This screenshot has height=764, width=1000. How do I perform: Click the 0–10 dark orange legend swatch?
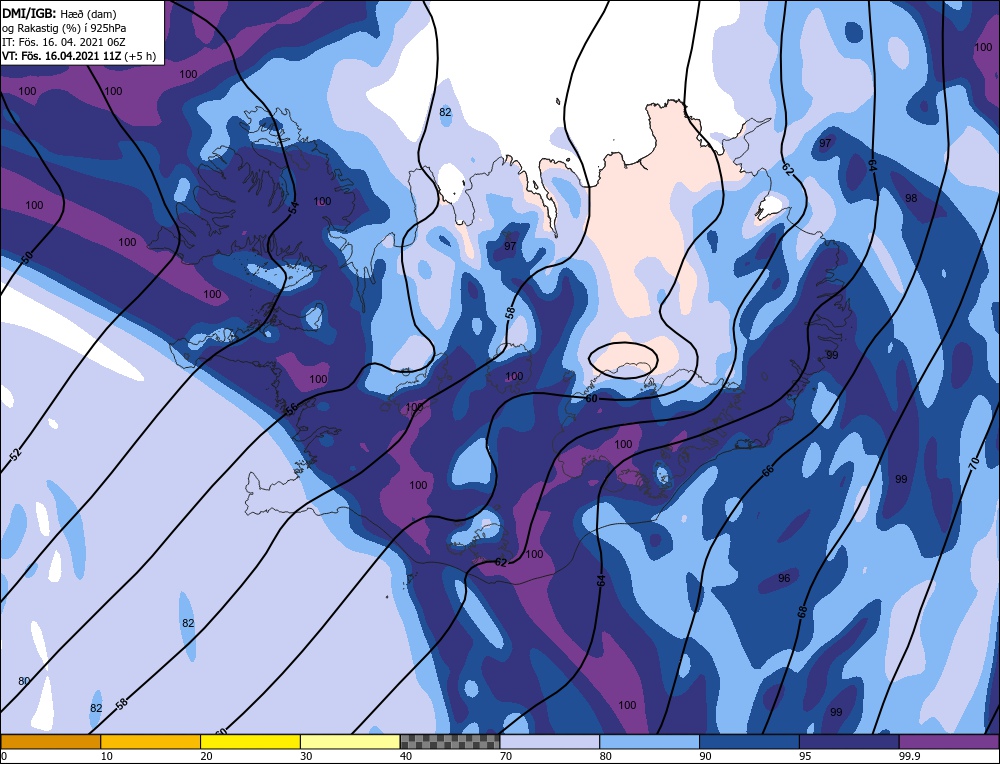click(50, 741)
